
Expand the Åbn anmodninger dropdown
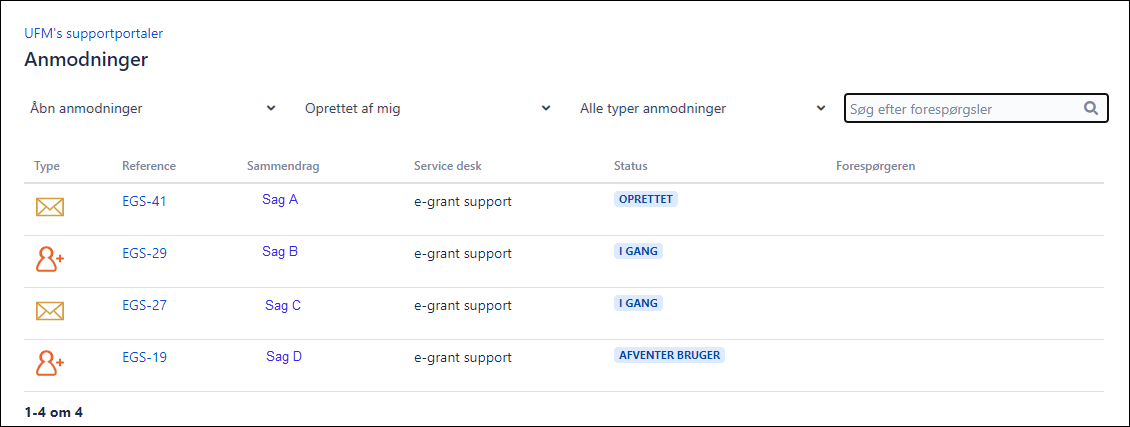click(x=152, y=108)
